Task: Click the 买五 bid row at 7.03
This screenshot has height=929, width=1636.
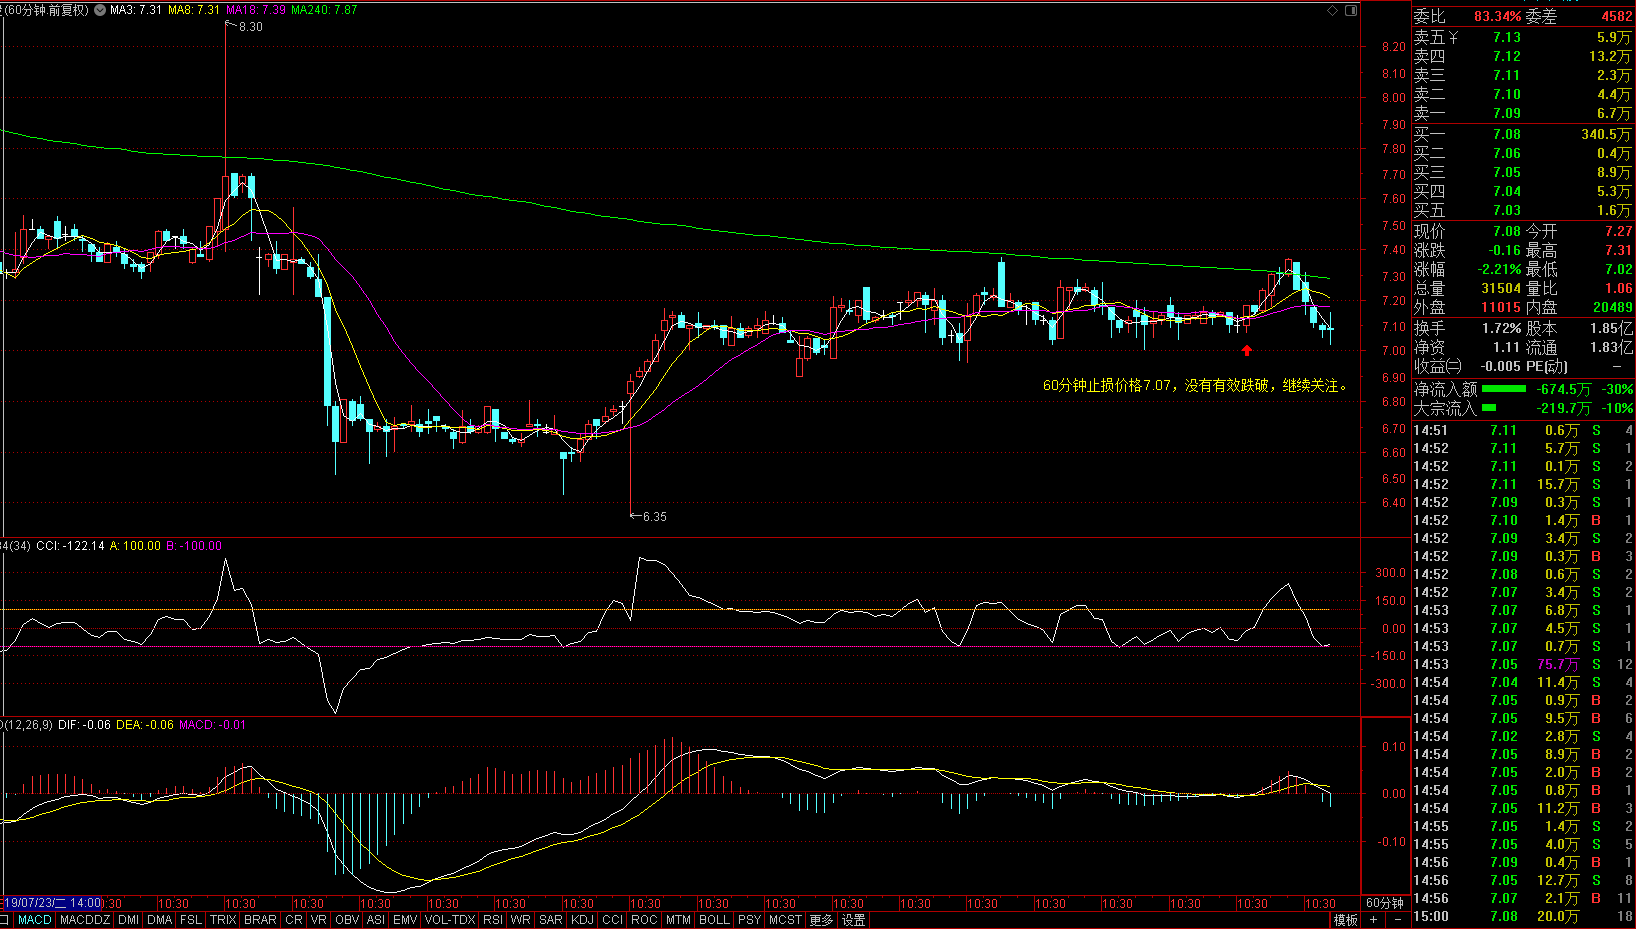Action: (1522, 210)
